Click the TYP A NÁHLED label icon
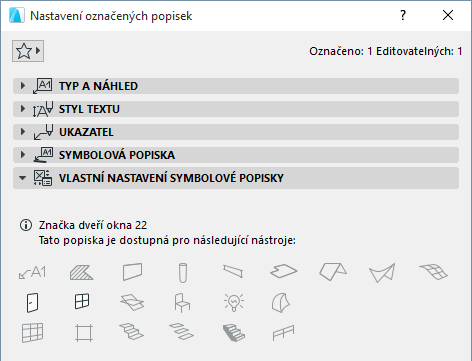472x361 pixels. click(42, 86)
